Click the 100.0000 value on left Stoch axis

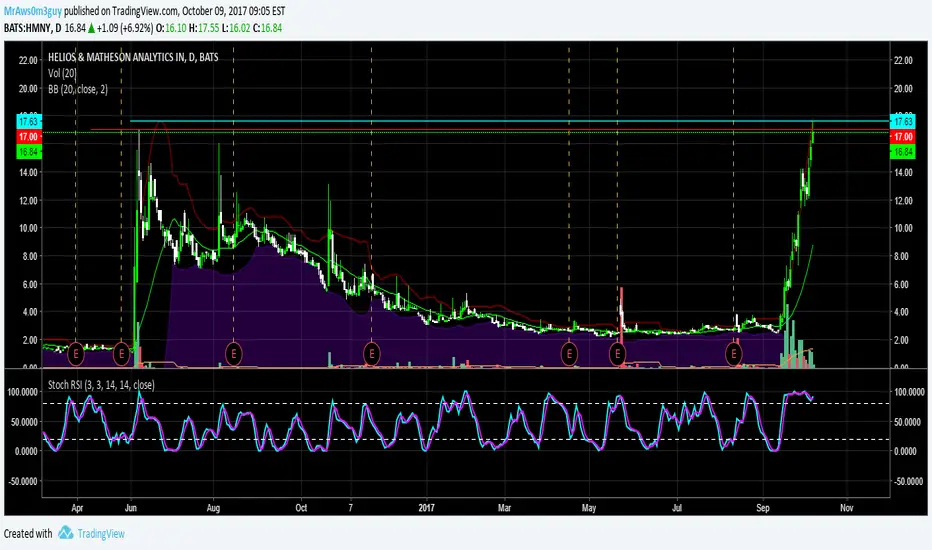point(23,392)
